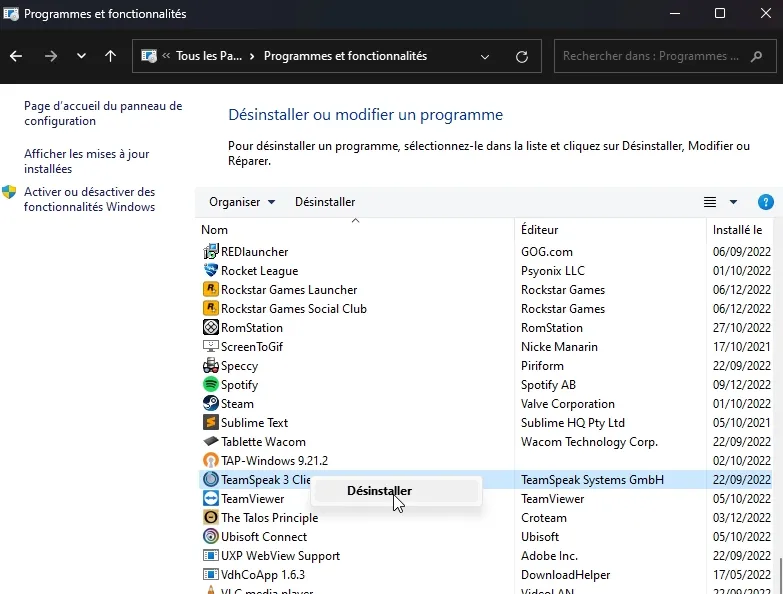
Task: Click the Spotify icon in the program list
Action: 211,385
